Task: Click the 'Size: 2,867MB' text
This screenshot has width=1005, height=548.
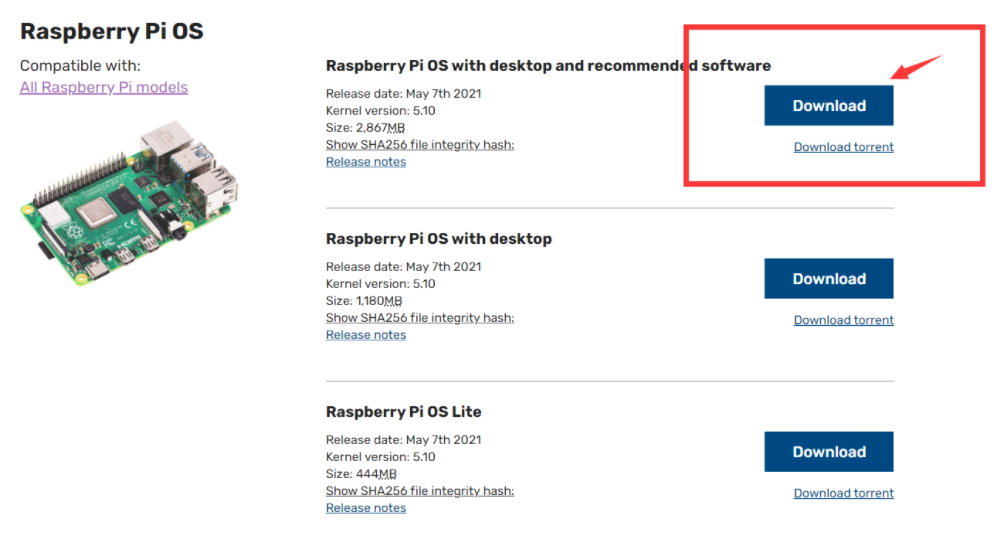Action: (x=365, y=128)
